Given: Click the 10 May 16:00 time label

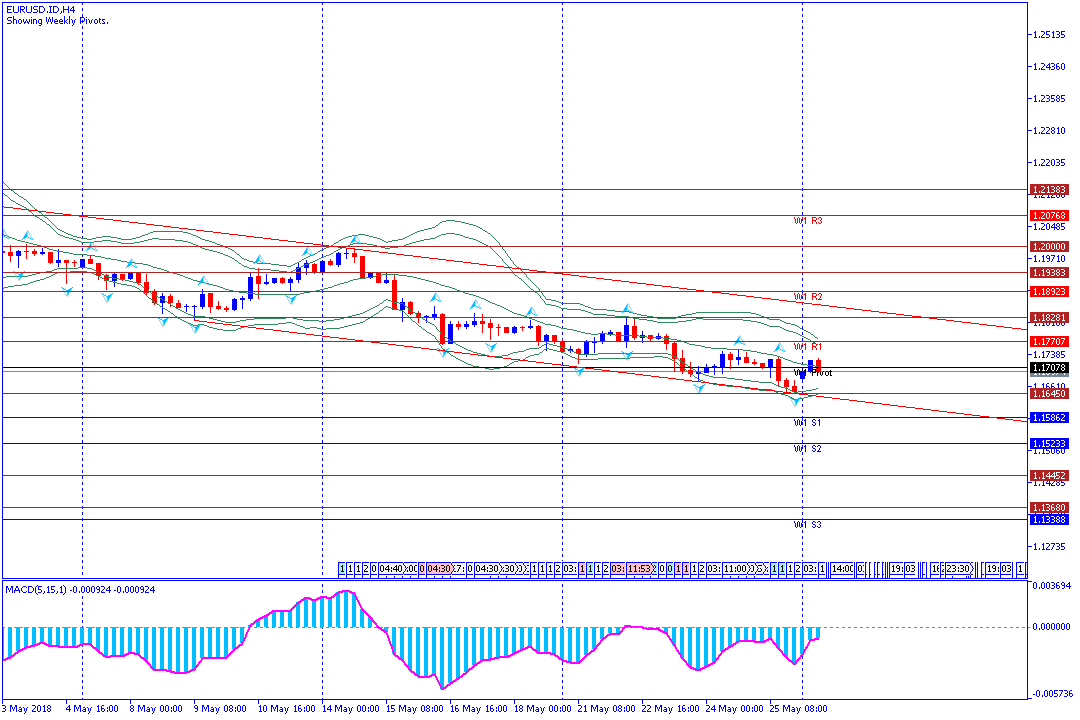Looking at the screenshot, I should click(287, 709).
